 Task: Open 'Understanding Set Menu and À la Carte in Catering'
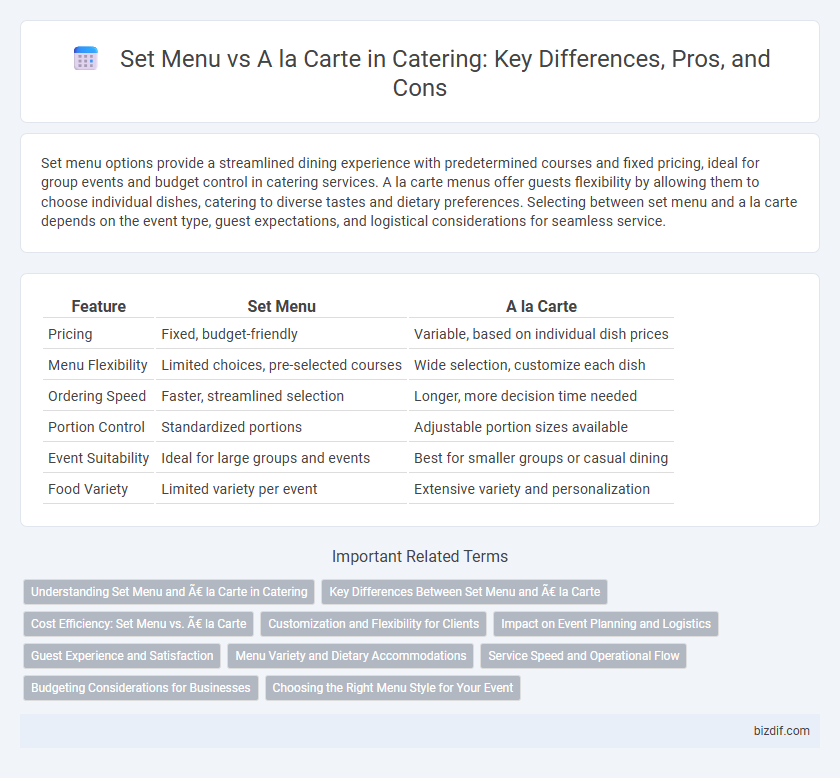pyautogui.click(x=169, y=592)
